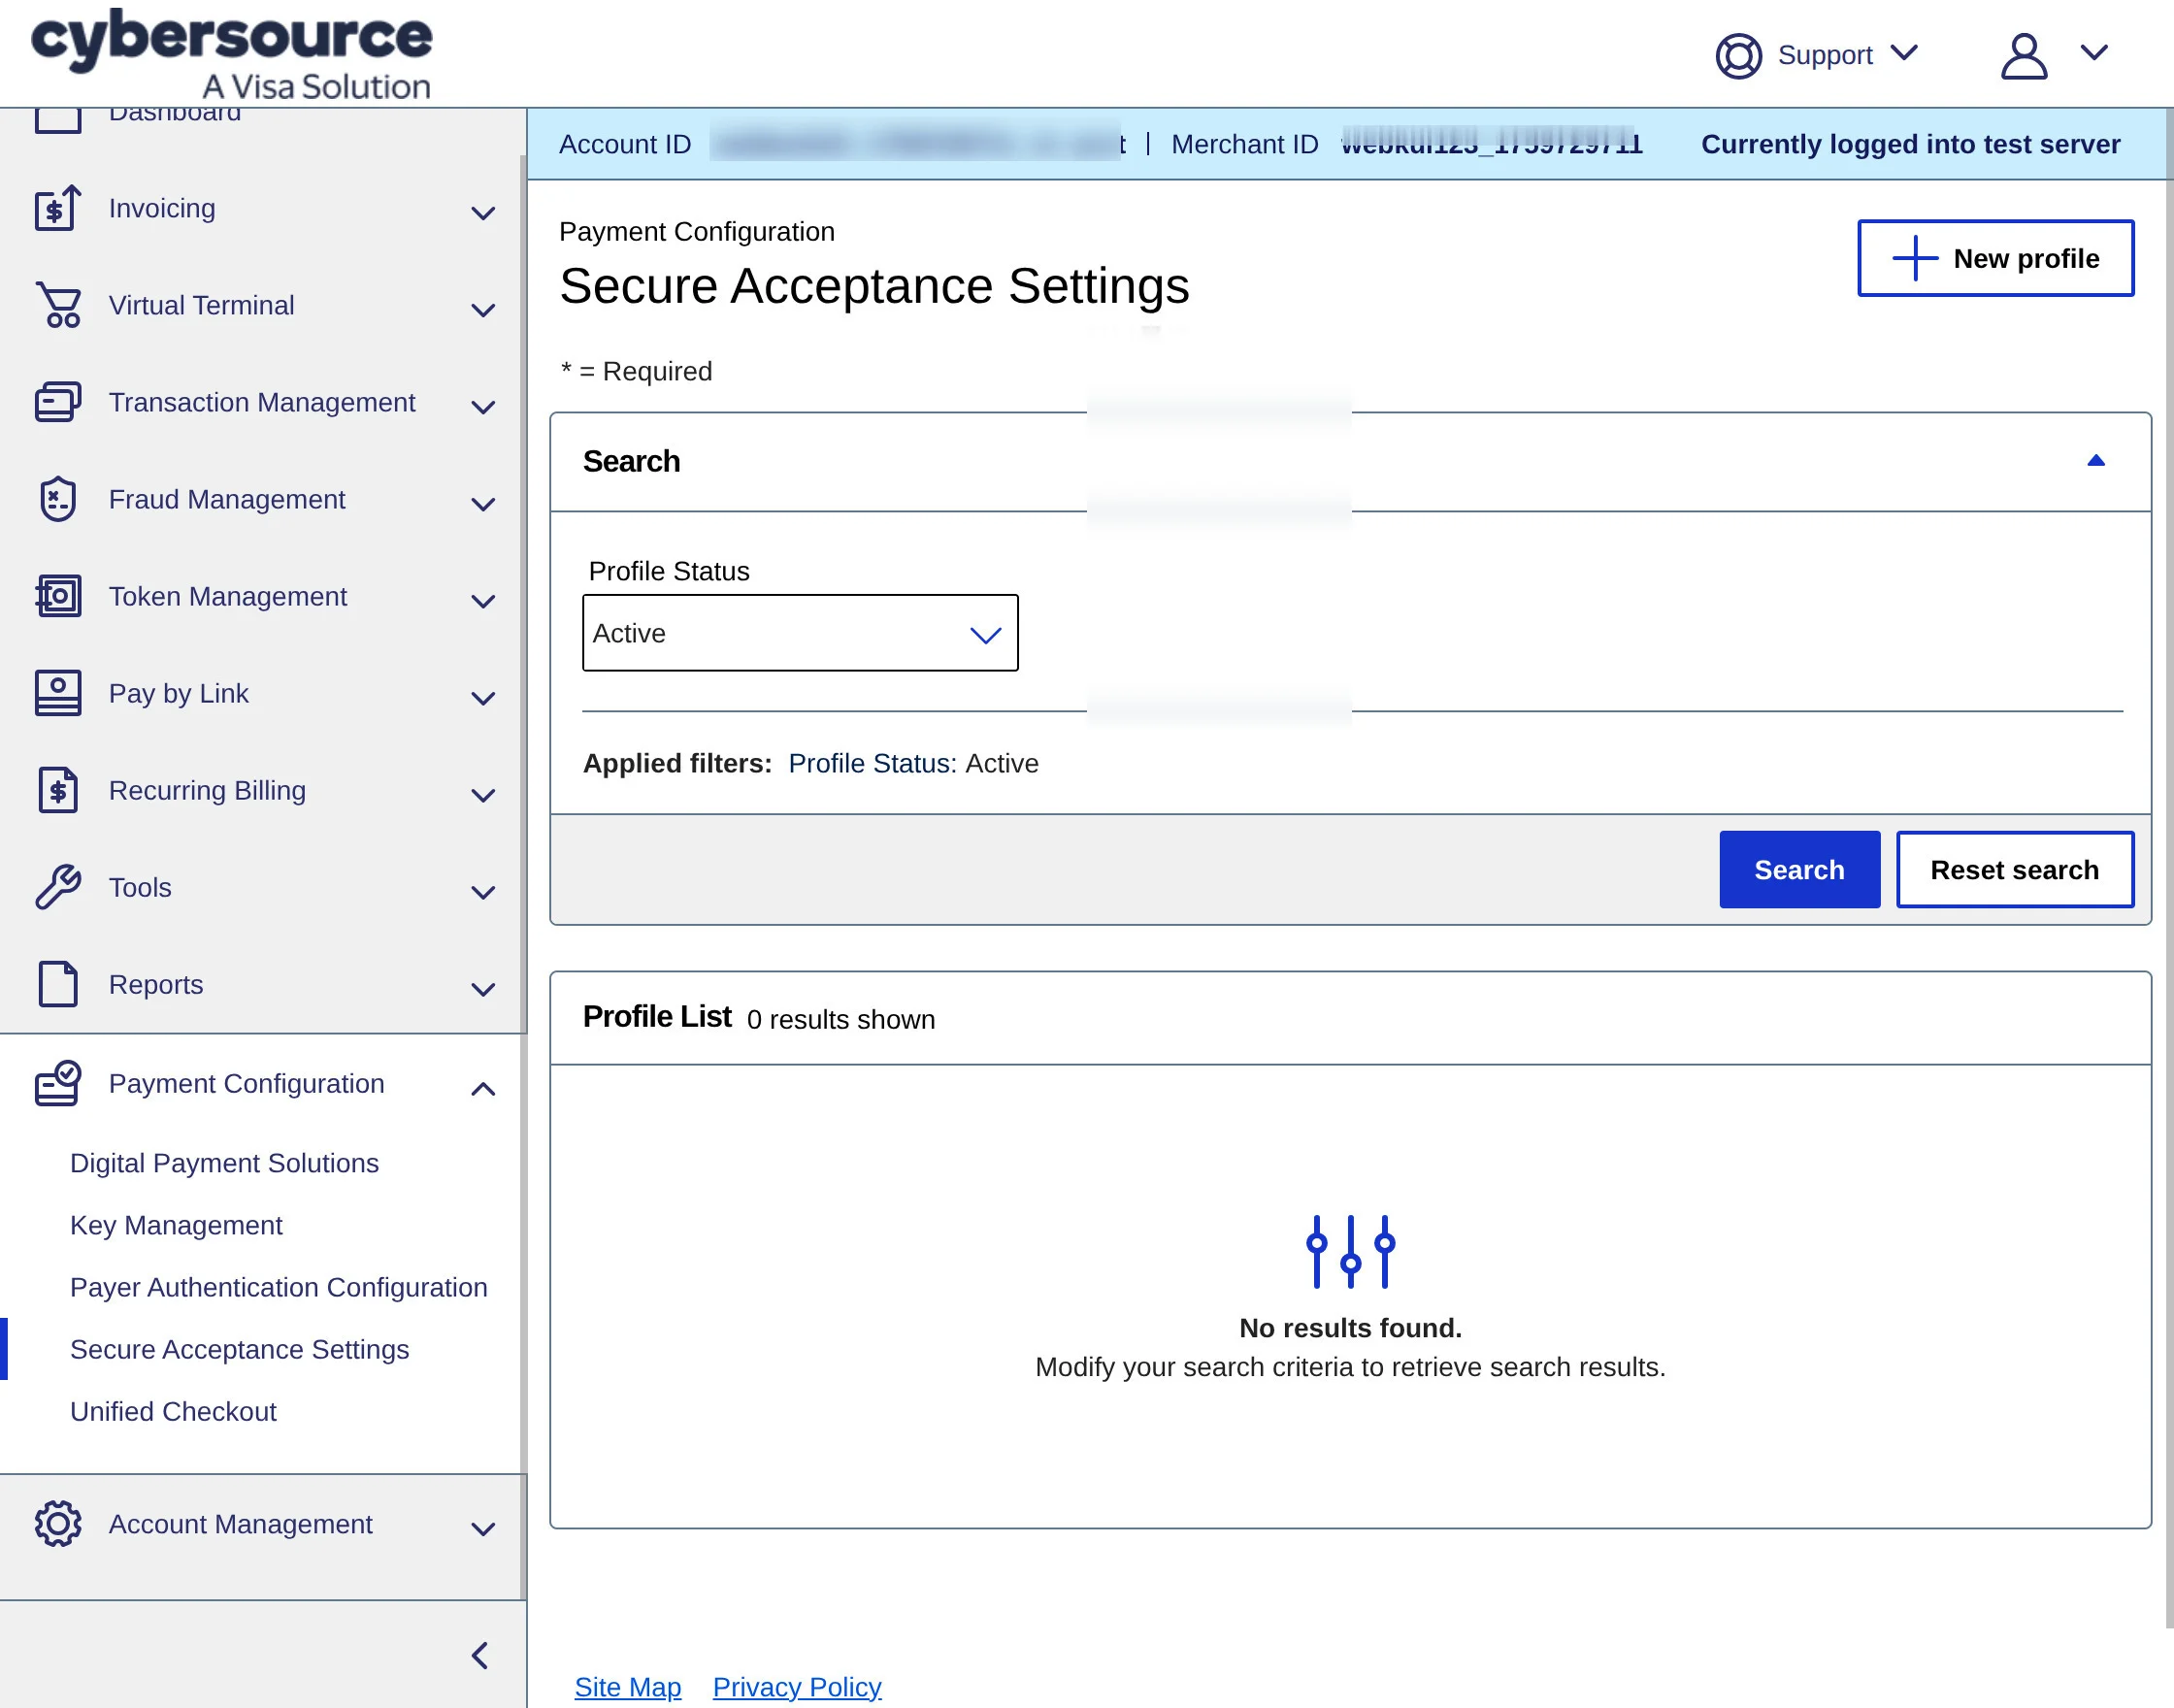Go to Unified Checkout
2174x1708 pixels.
[x=173, y=1411]
